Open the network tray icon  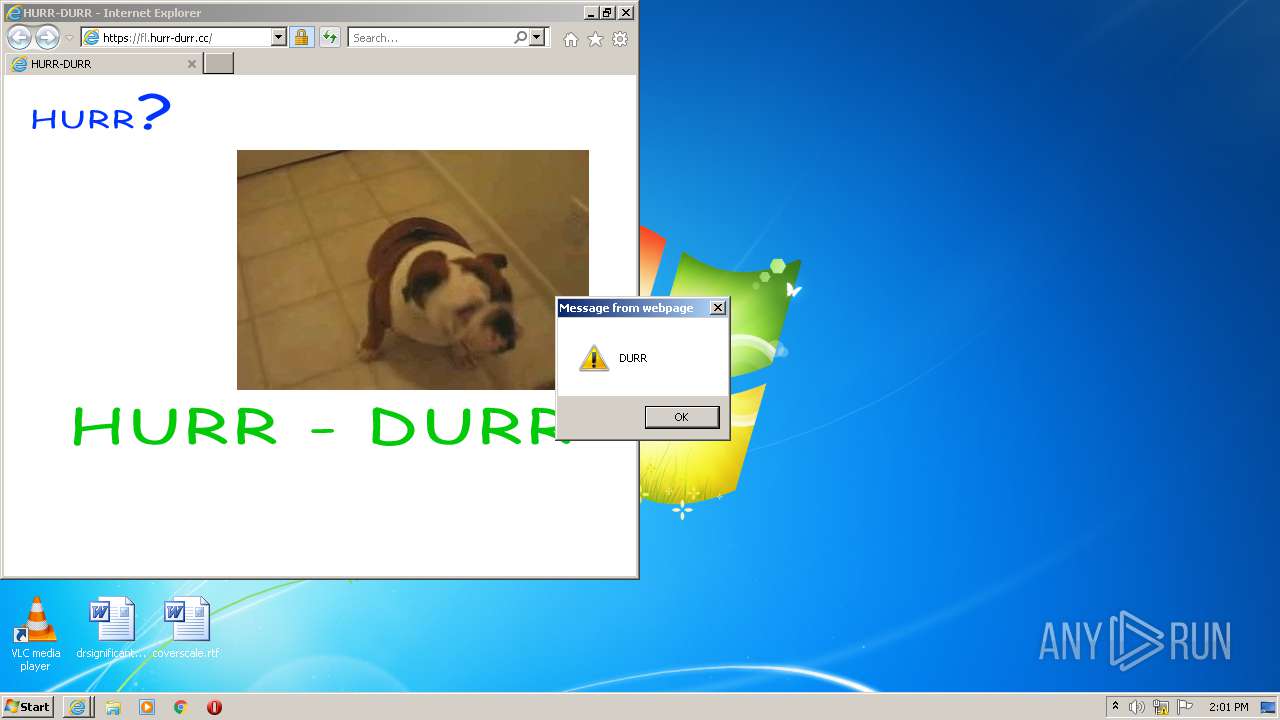pos(1161,707)
